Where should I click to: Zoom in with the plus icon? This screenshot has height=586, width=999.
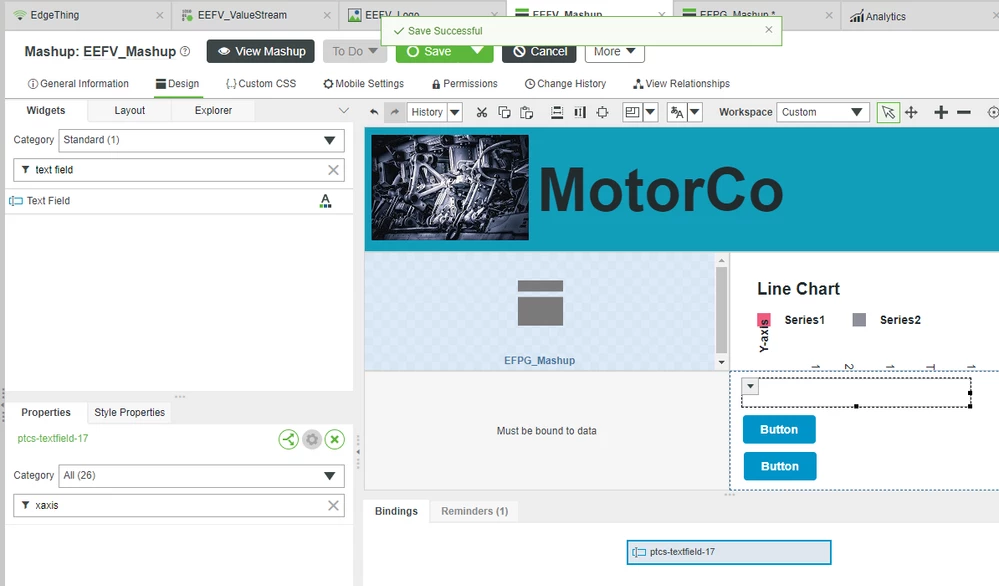click(x=940, y=113)
